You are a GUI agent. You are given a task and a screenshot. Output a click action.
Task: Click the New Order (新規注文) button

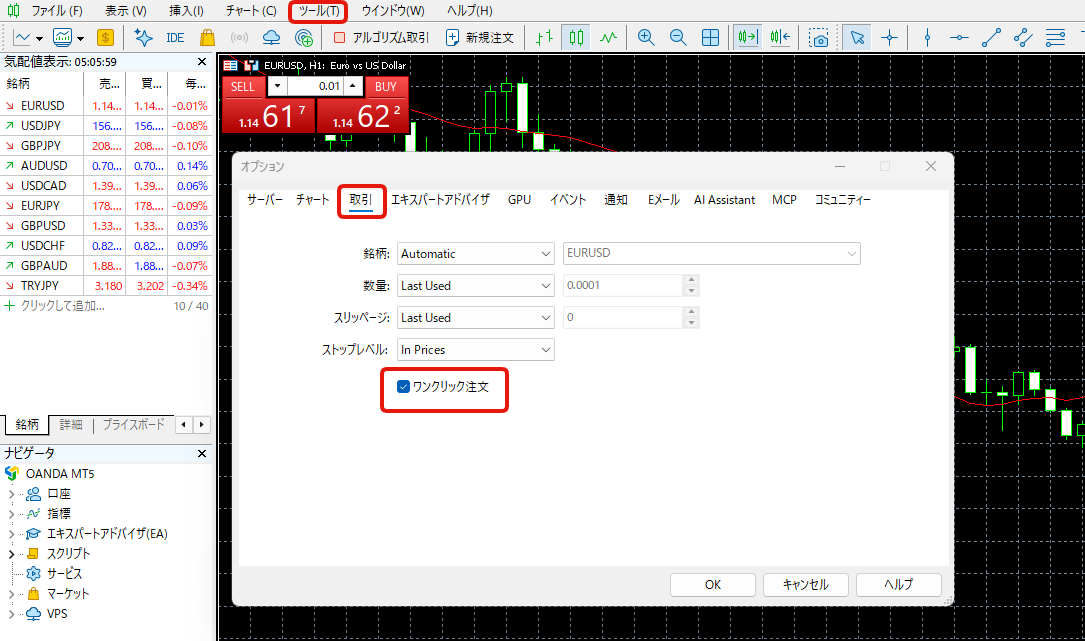point(480,37)
